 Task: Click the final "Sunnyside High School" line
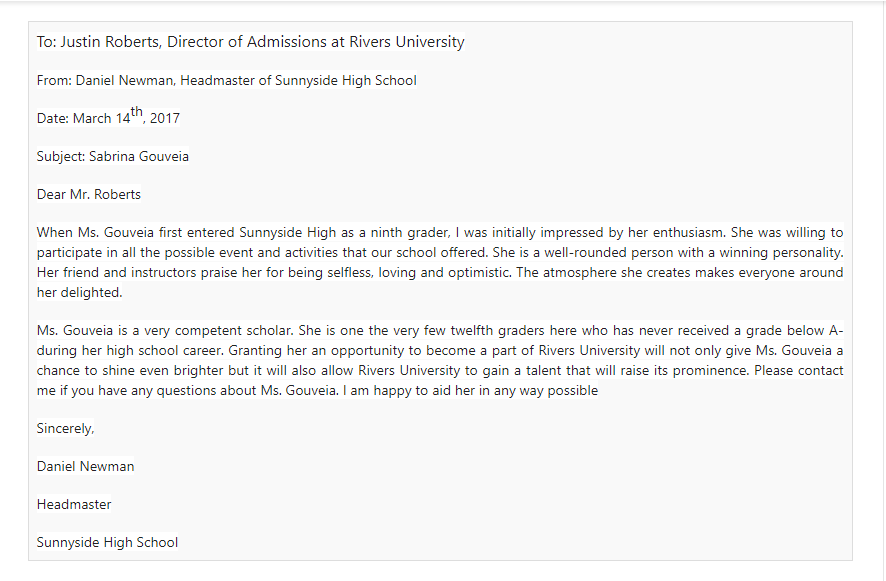[x=107, y=542]
